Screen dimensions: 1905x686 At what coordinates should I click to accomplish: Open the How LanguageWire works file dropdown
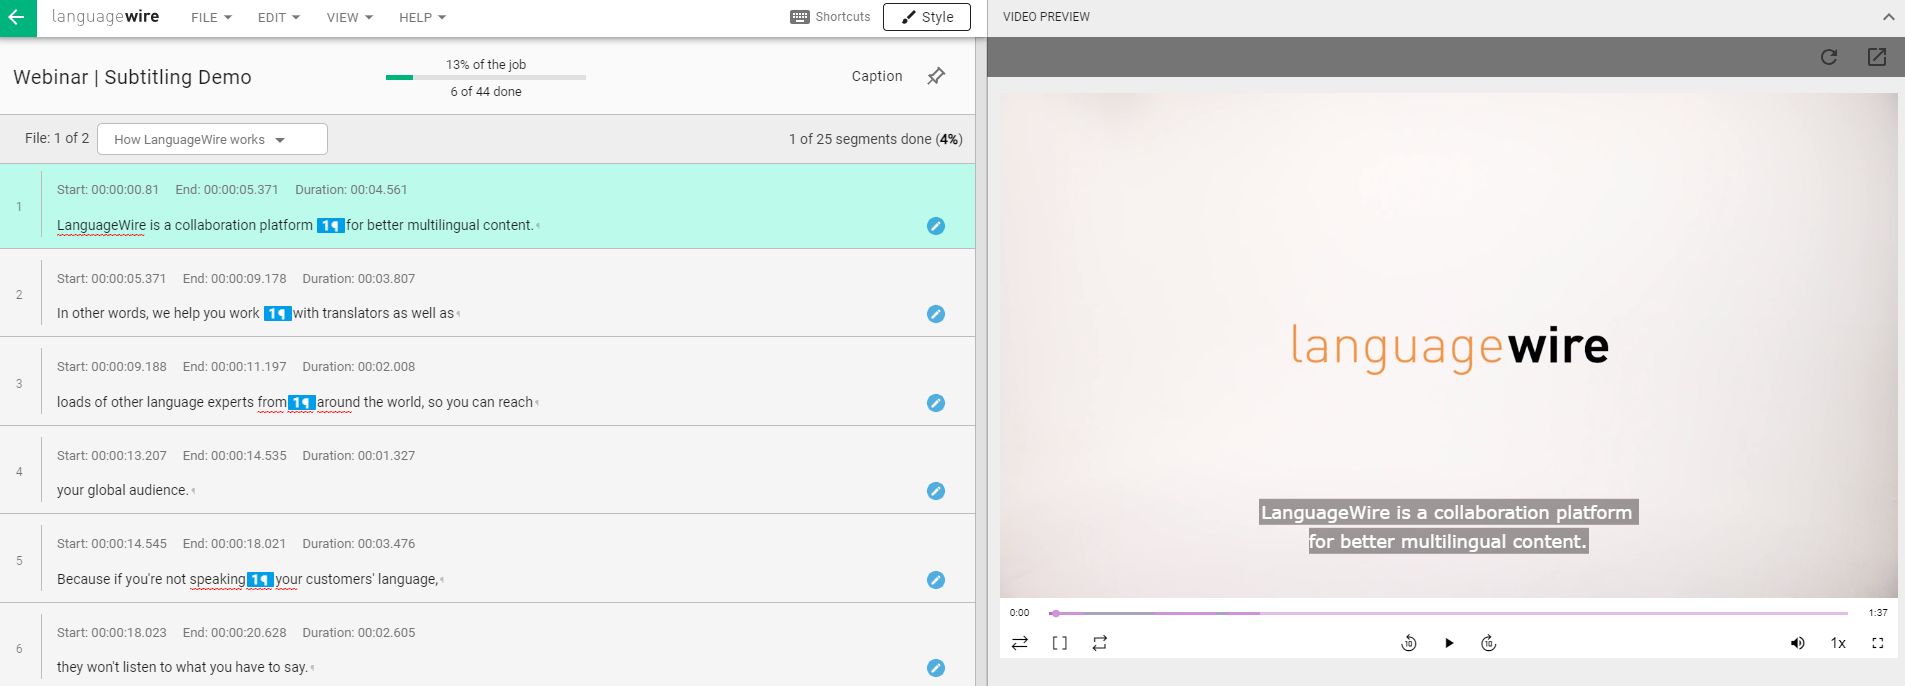tap(212, 140)
